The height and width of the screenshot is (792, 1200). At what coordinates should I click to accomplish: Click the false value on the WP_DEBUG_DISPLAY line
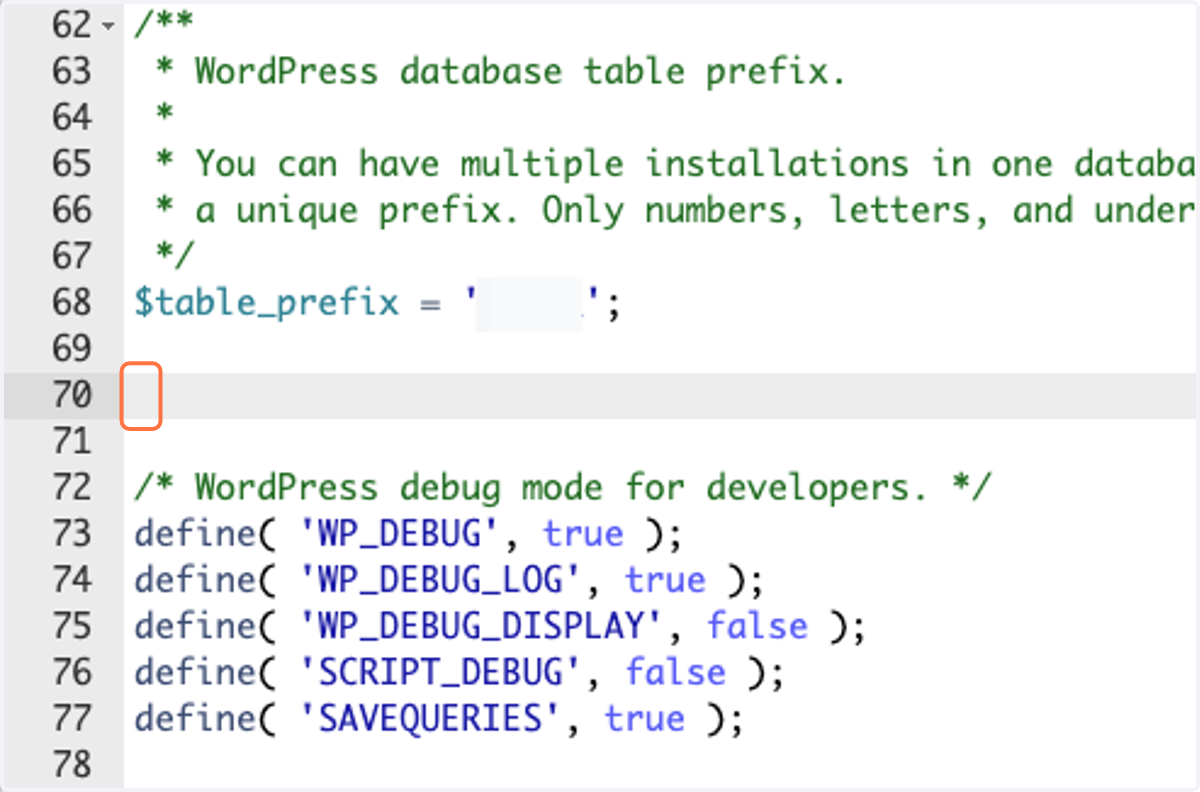point(757,625)
